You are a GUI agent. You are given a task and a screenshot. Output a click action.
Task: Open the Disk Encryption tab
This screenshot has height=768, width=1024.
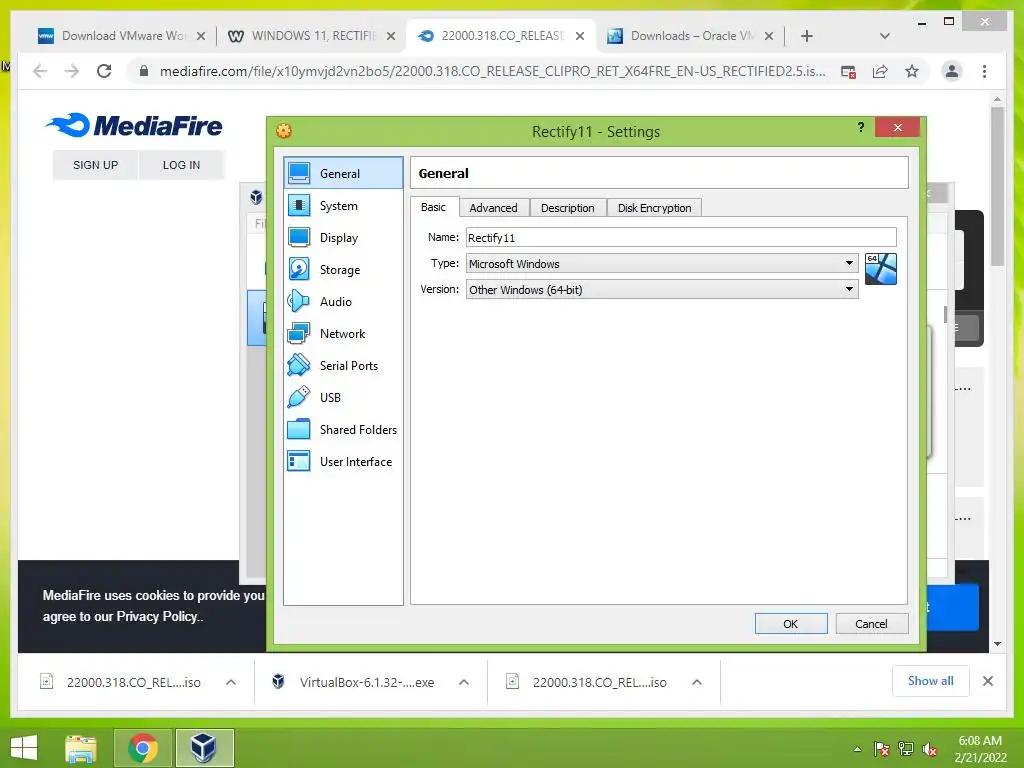click(654, 208)
